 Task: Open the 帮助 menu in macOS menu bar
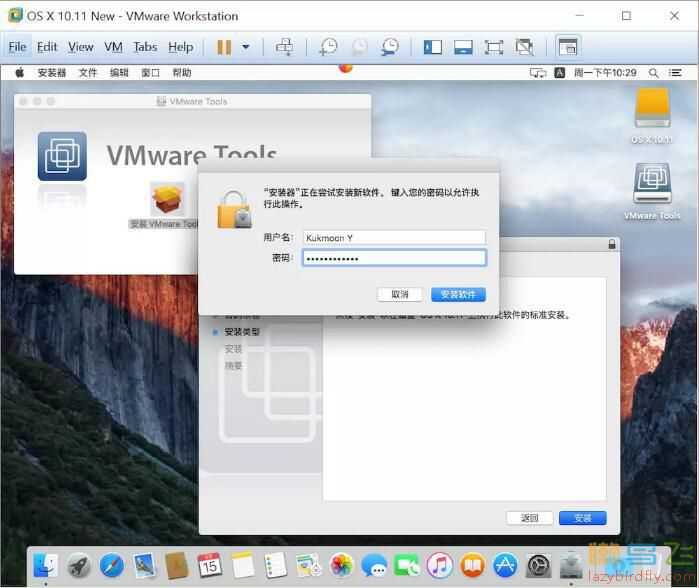[182, 73]
